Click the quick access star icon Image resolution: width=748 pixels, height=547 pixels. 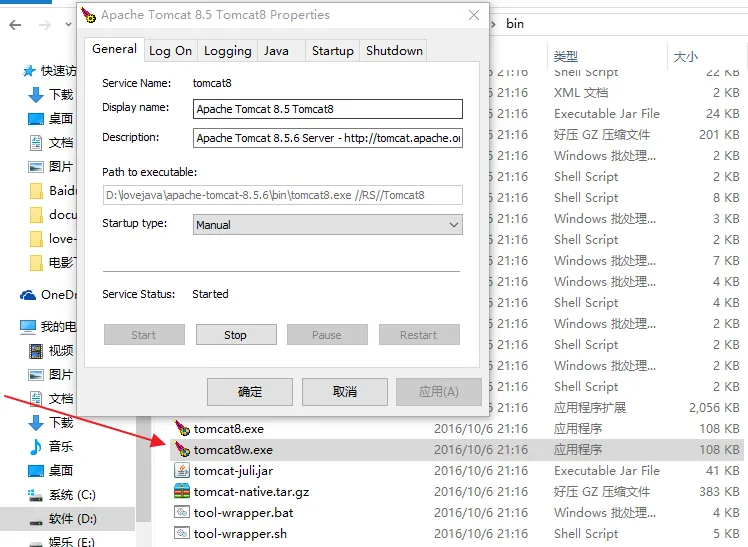click(x=30, y=71)
